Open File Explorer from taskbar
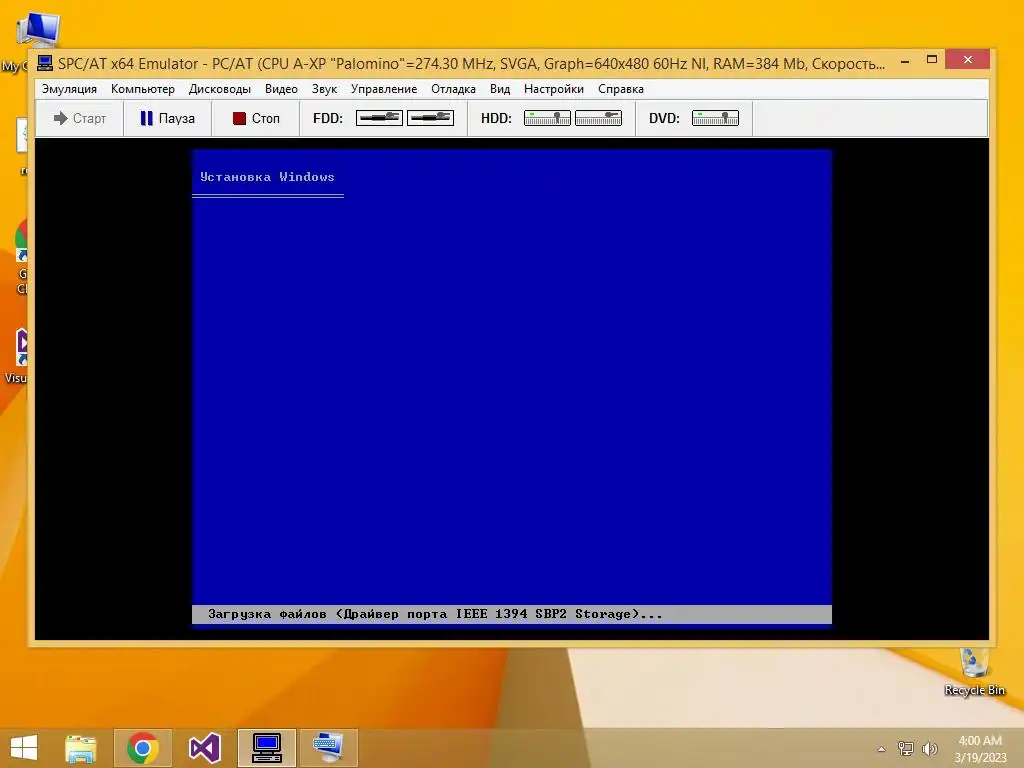Viewport: 1024px width, 768px height. (x=81, y=748)
